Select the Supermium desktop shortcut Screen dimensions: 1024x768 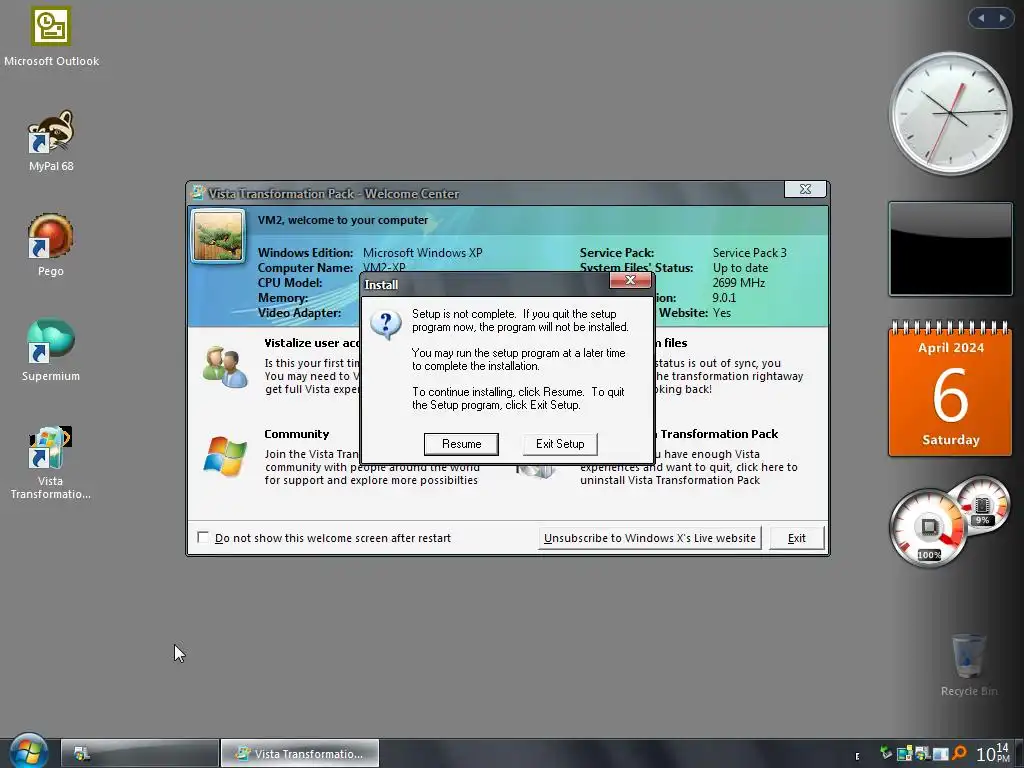point(51,350)
